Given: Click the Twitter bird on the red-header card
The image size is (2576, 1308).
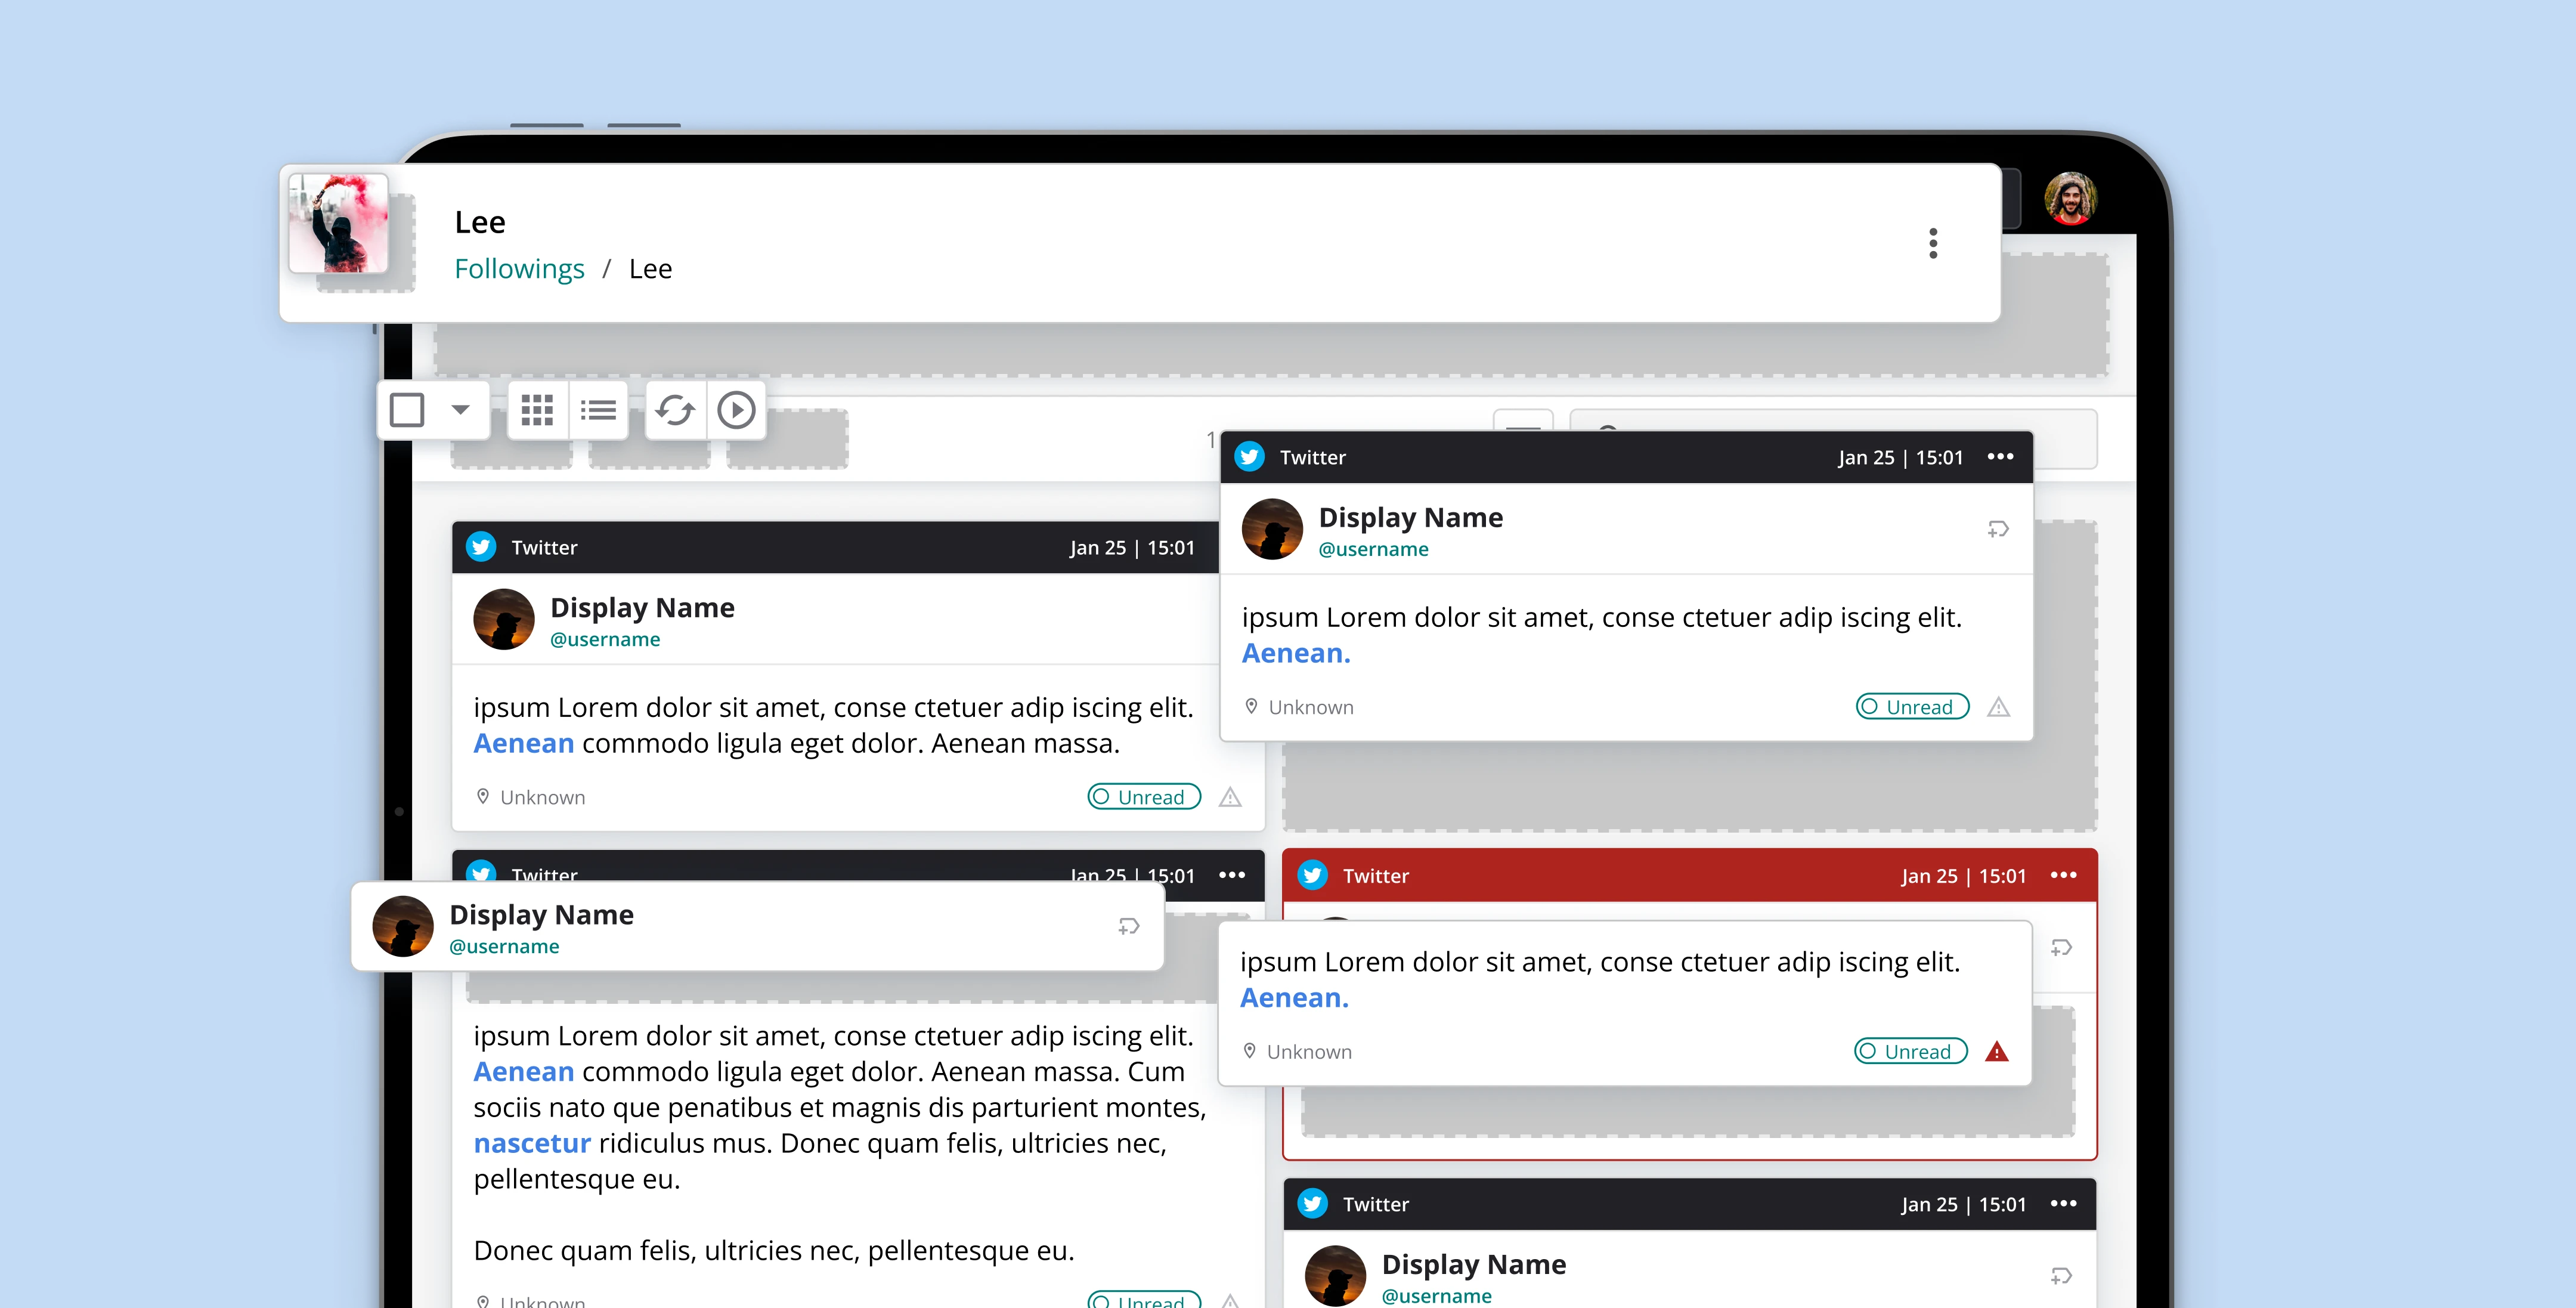Looking at the screenshot, I should (x=1312, y=875).
